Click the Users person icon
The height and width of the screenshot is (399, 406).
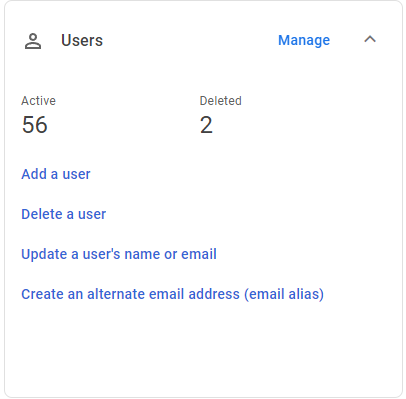(33, 41)
